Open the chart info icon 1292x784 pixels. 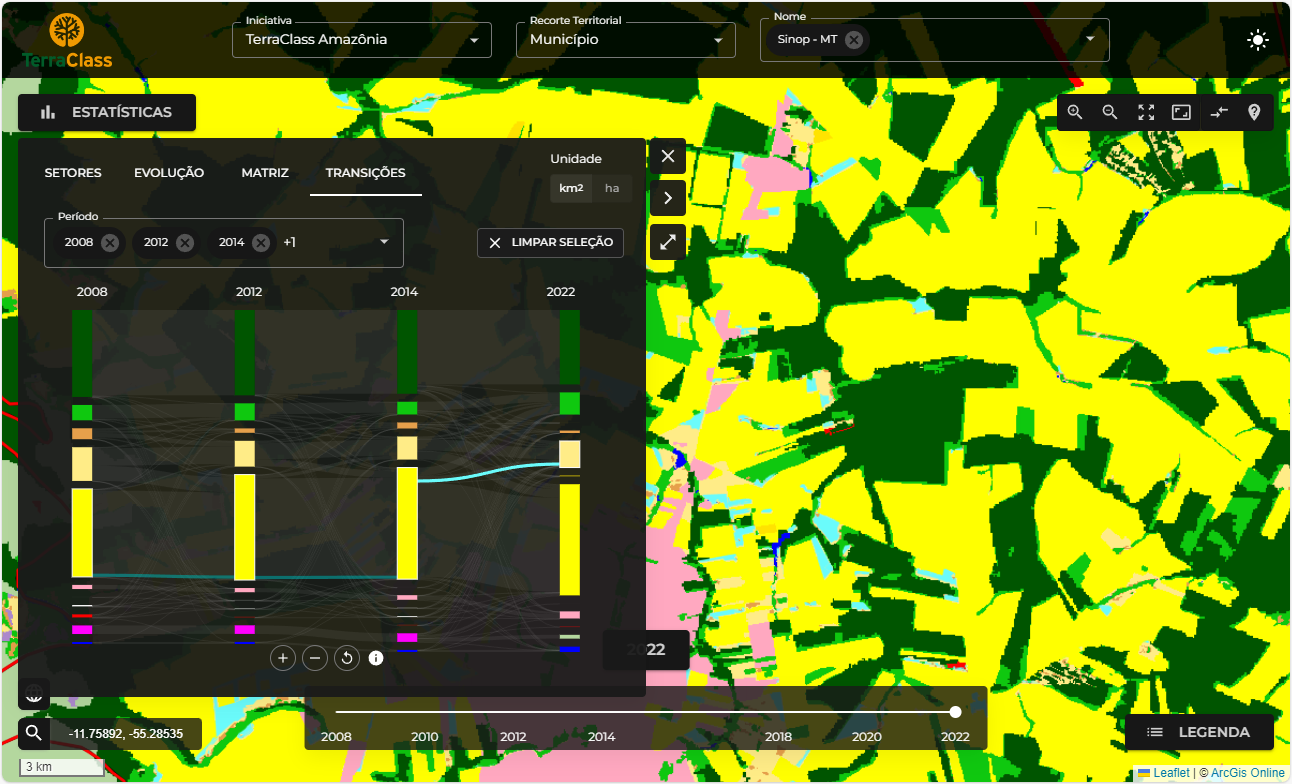click(x=376, y=658)
